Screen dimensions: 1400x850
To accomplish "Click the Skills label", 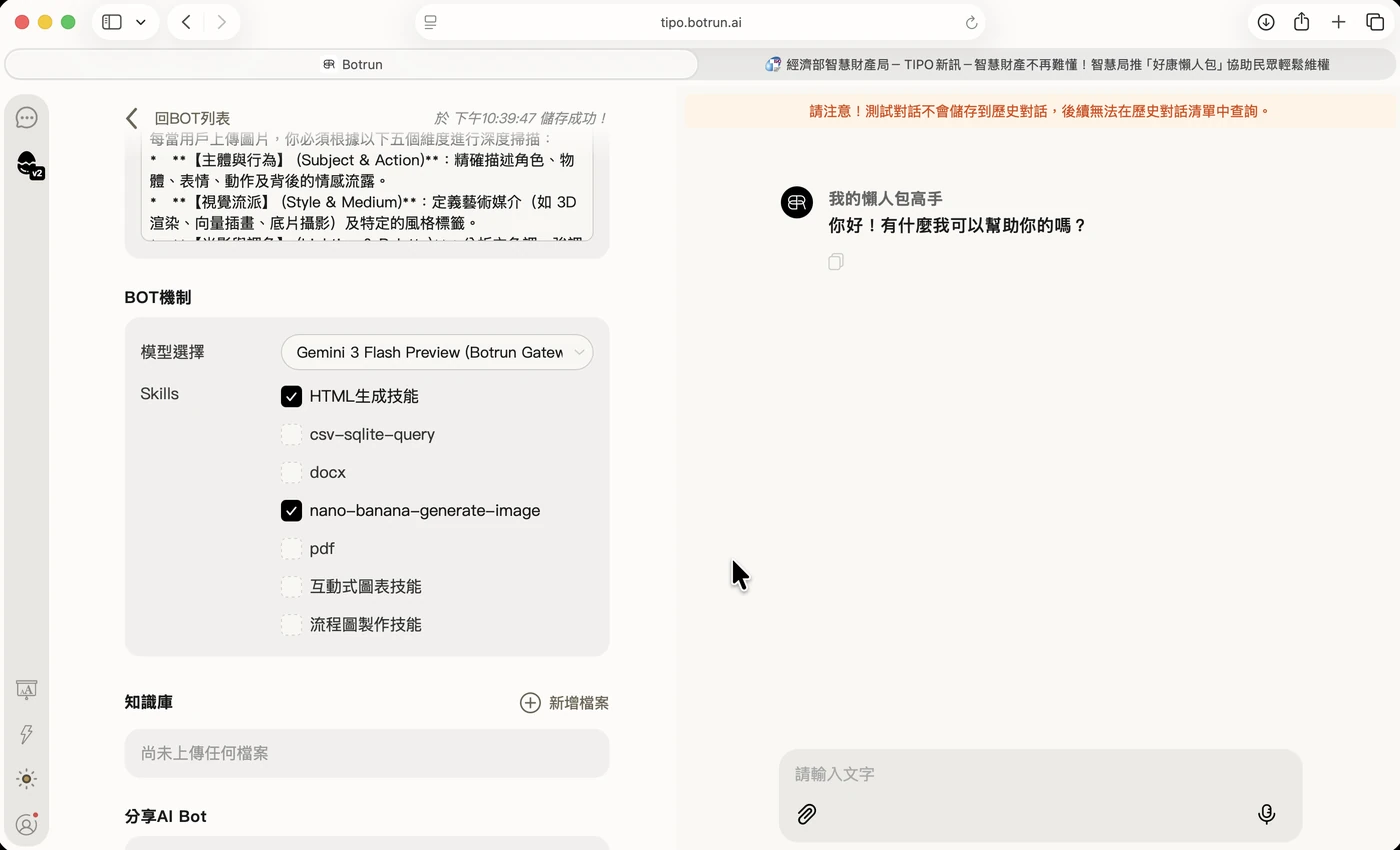I will (x=160, y=394).
